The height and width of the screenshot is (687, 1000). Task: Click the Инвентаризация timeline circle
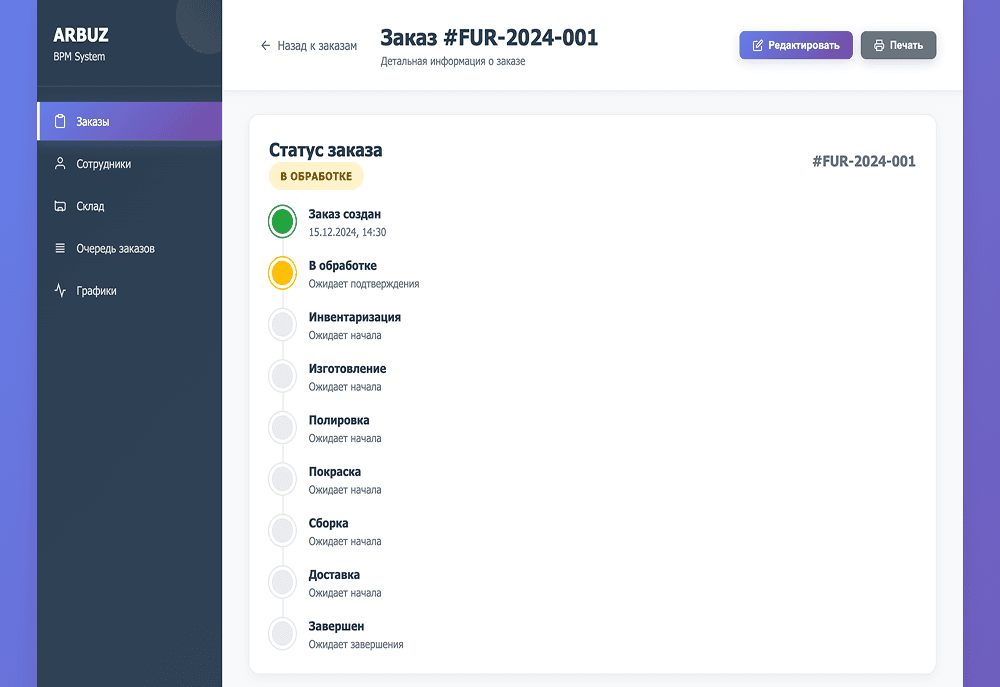pyautogui.click(x=283, y=325)
